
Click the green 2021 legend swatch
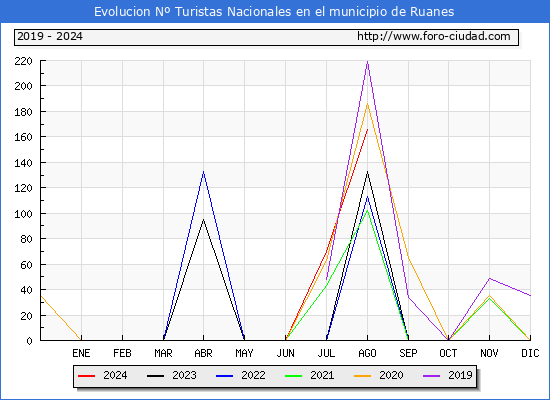pyautogui.click(x=294, y=376)
